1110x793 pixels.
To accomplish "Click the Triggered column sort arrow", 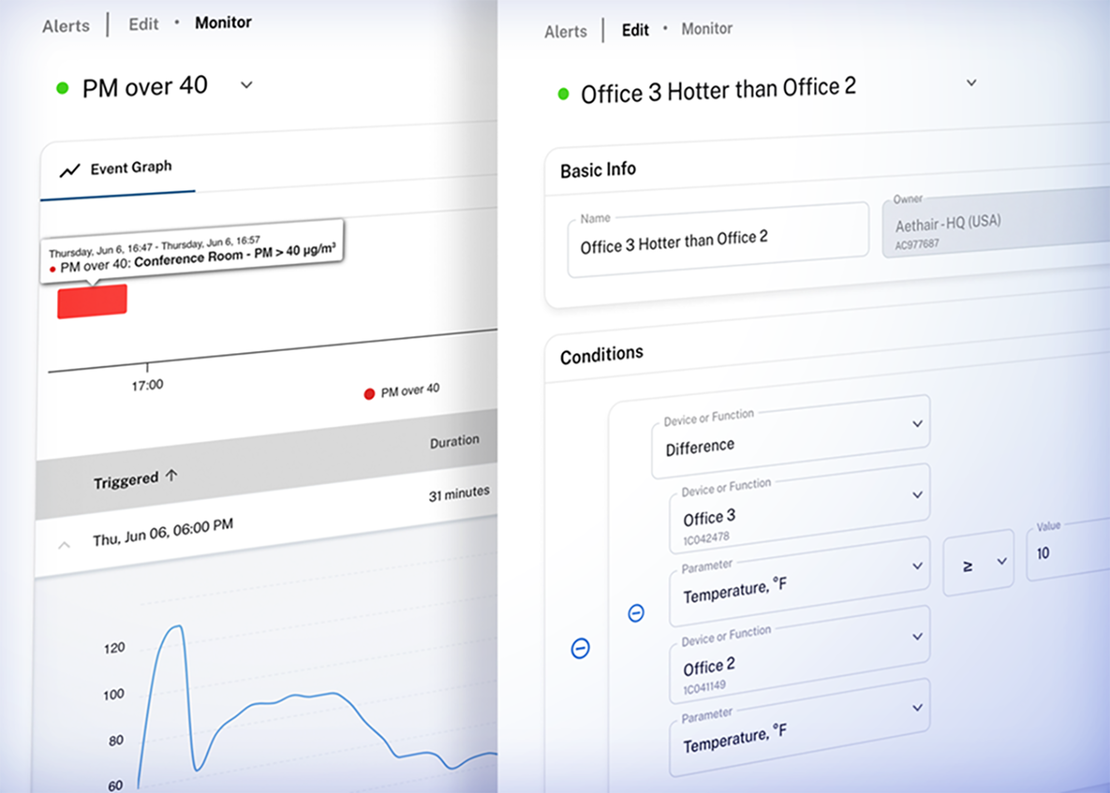I will (x=171, y=477).
